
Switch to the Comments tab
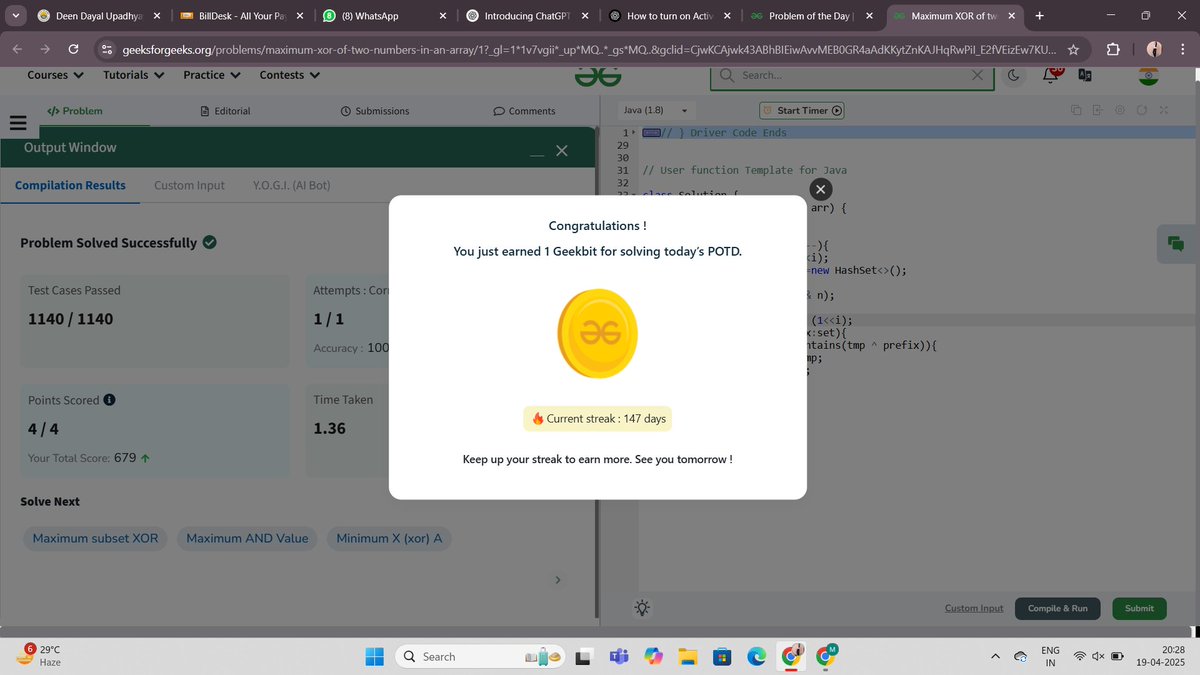[x=525, y=111]
